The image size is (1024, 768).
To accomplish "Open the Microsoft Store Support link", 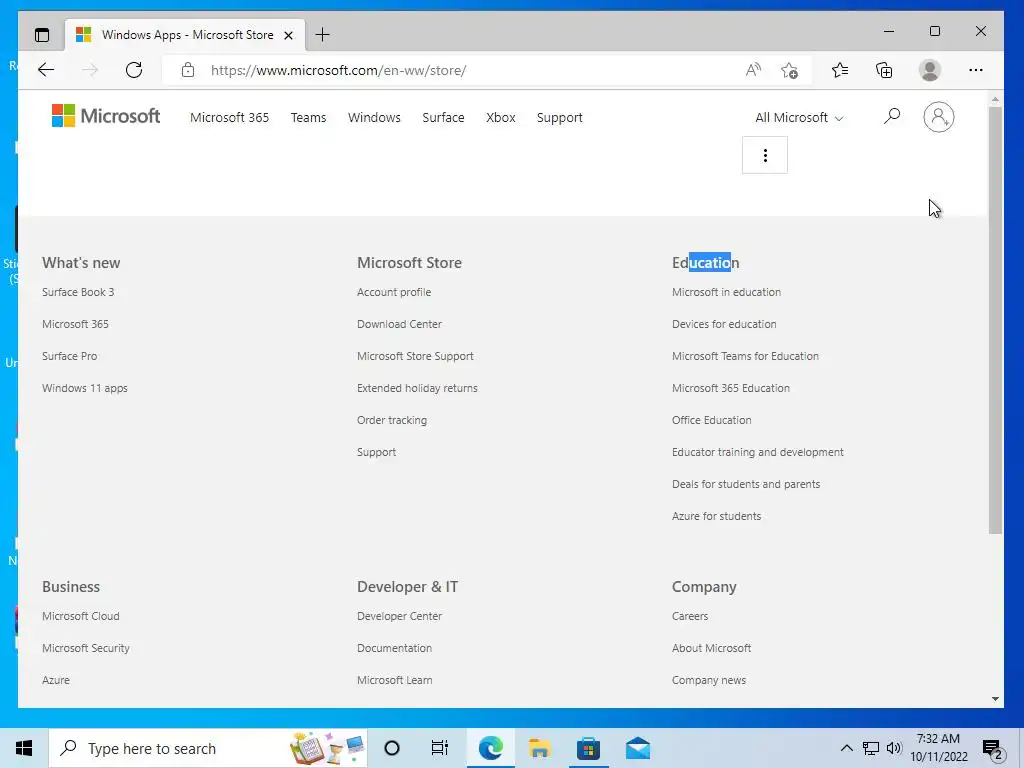I will pos(415,356).
